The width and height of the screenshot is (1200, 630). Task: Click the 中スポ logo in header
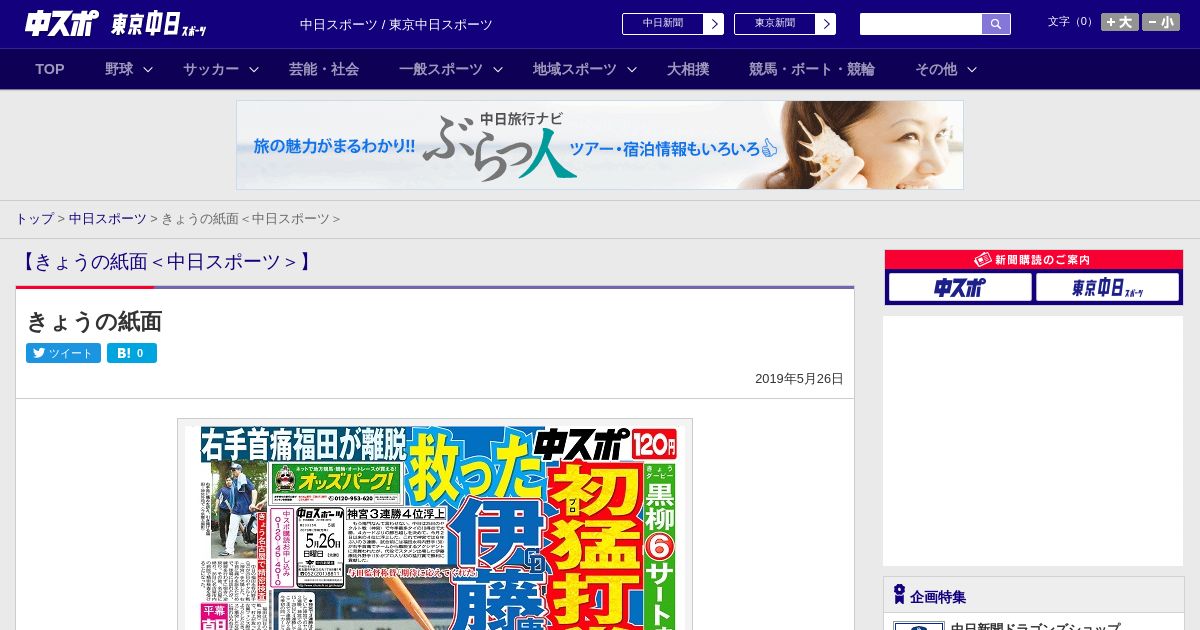[62, 23]
